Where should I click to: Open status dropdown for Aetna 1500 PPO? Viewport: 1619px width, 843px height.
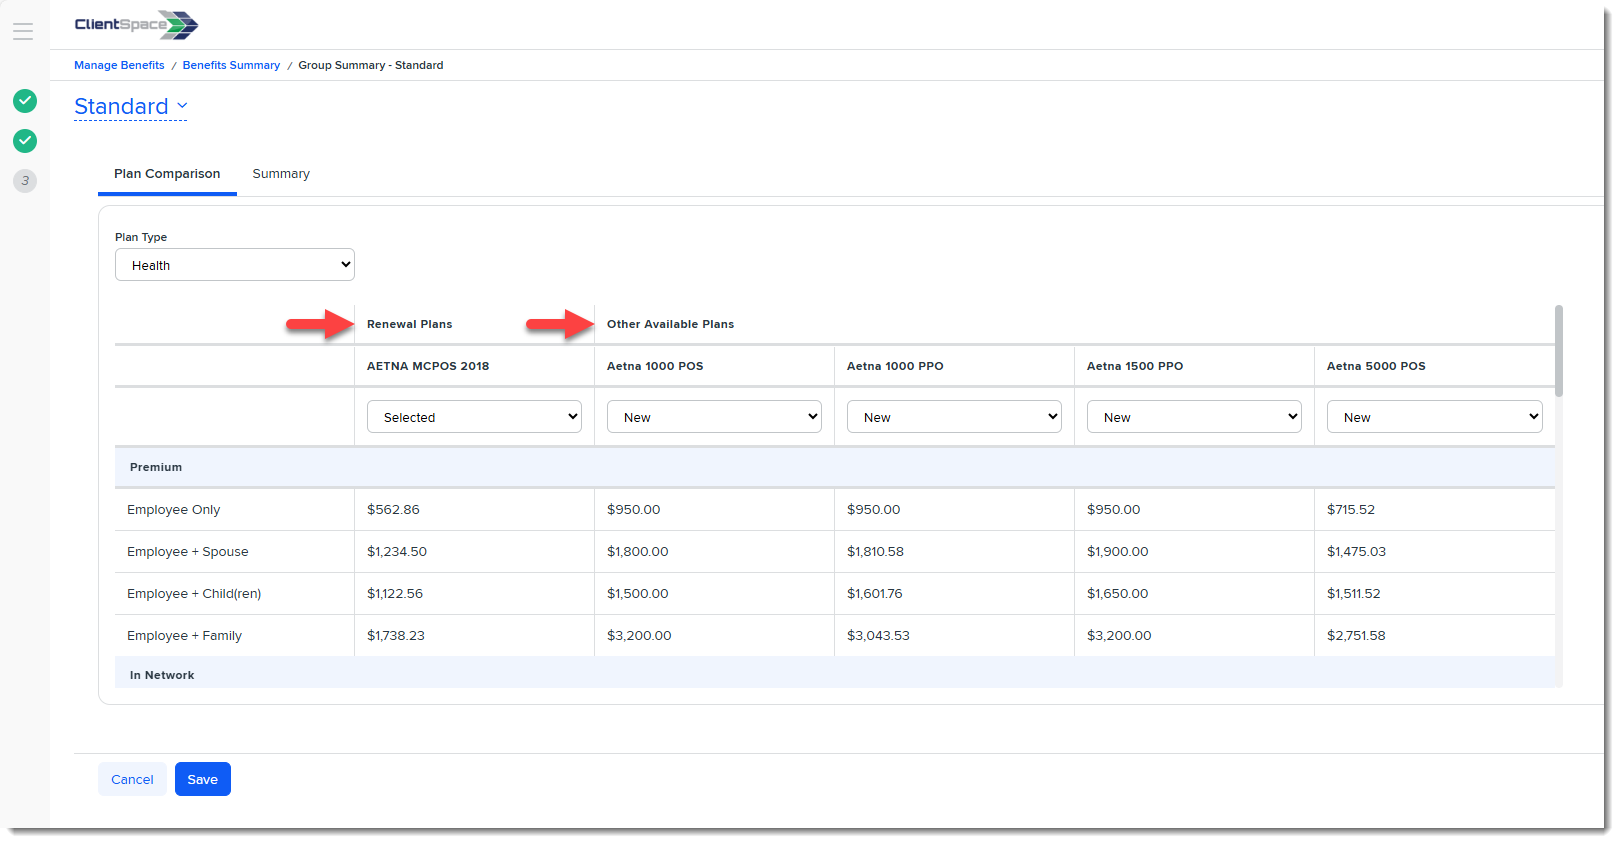(1194, 417)
